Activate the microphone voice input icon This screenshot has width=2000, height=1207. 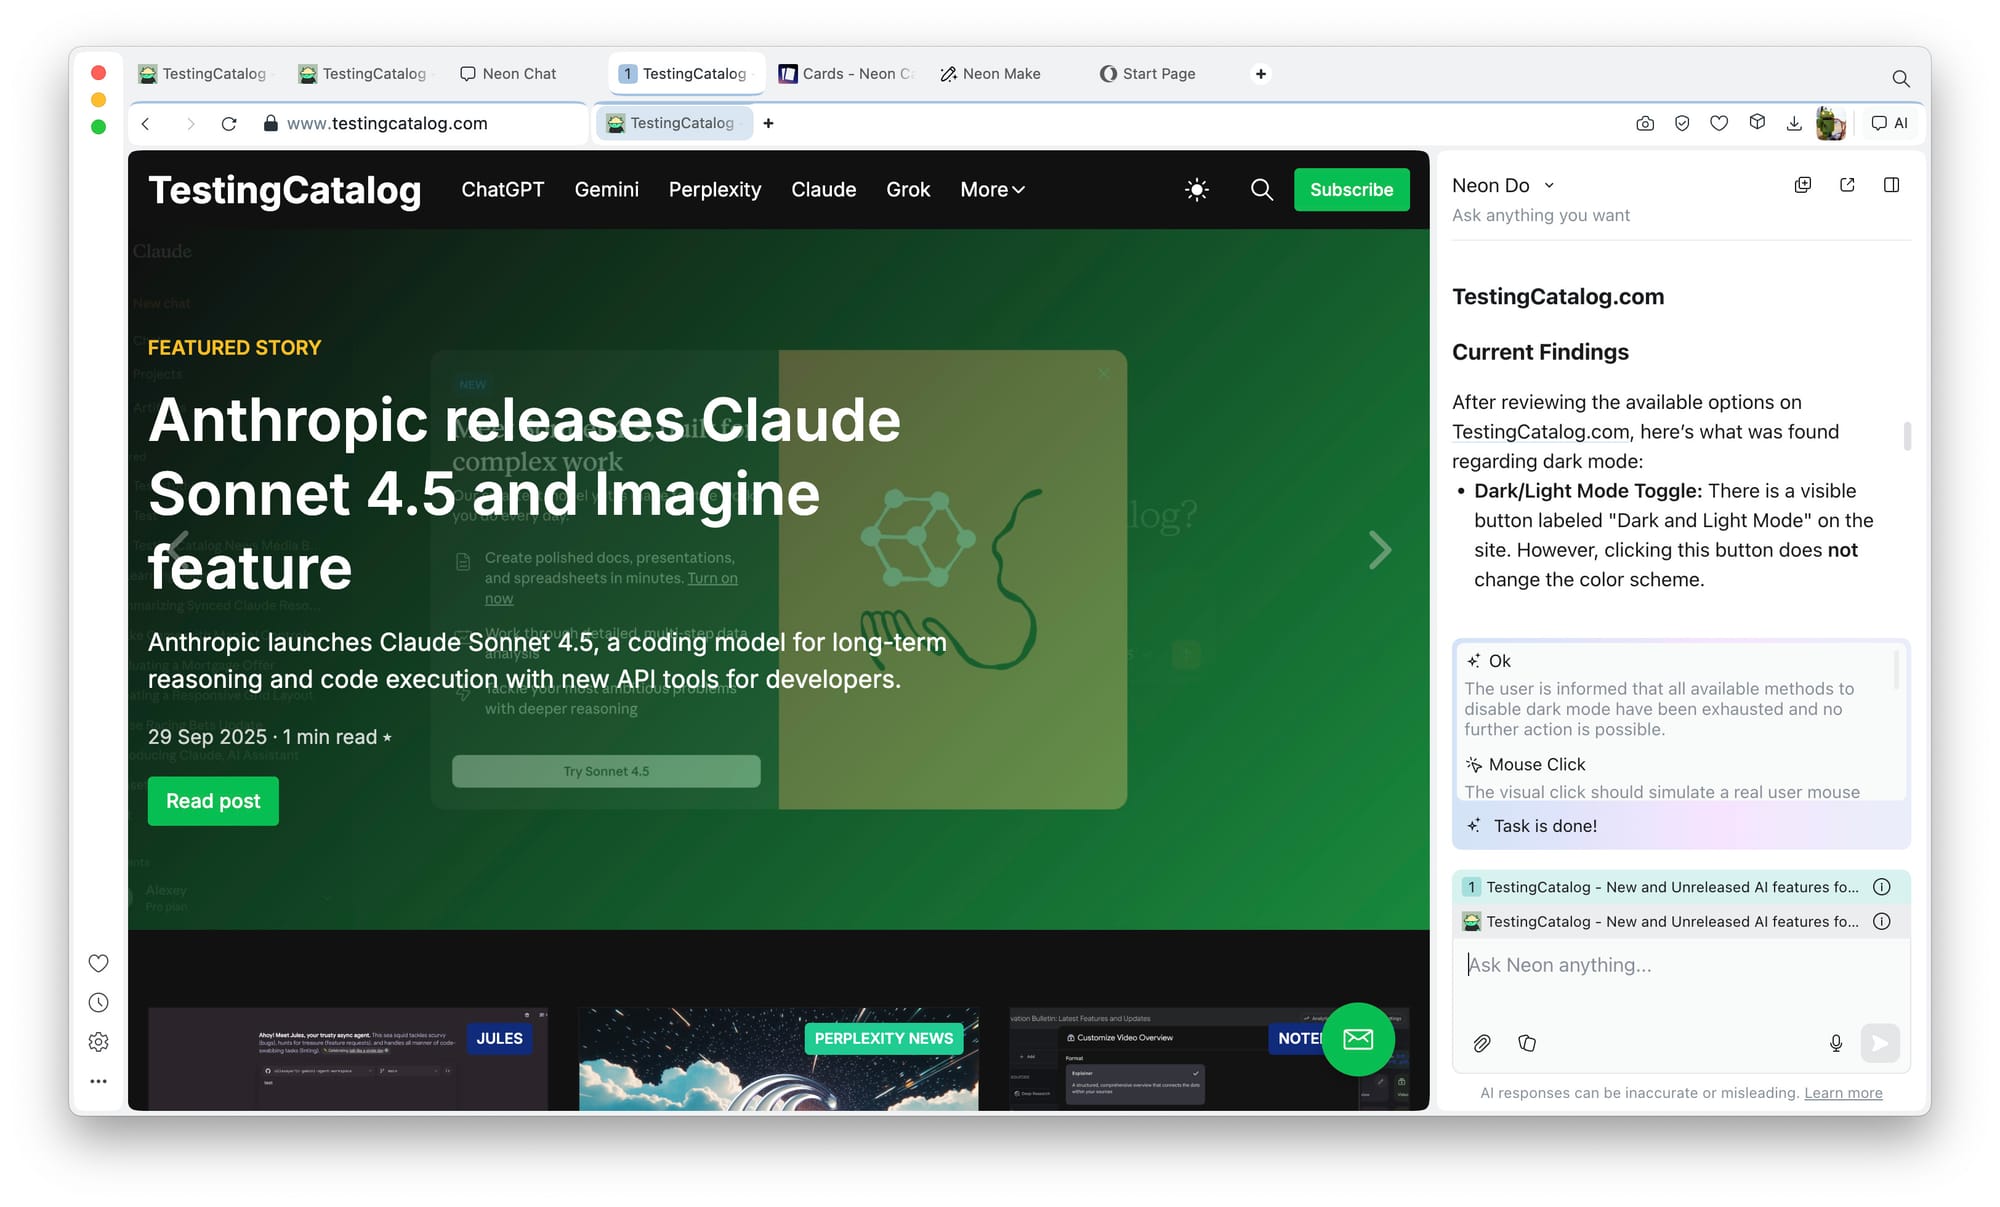click(x=1836, y=1043)
